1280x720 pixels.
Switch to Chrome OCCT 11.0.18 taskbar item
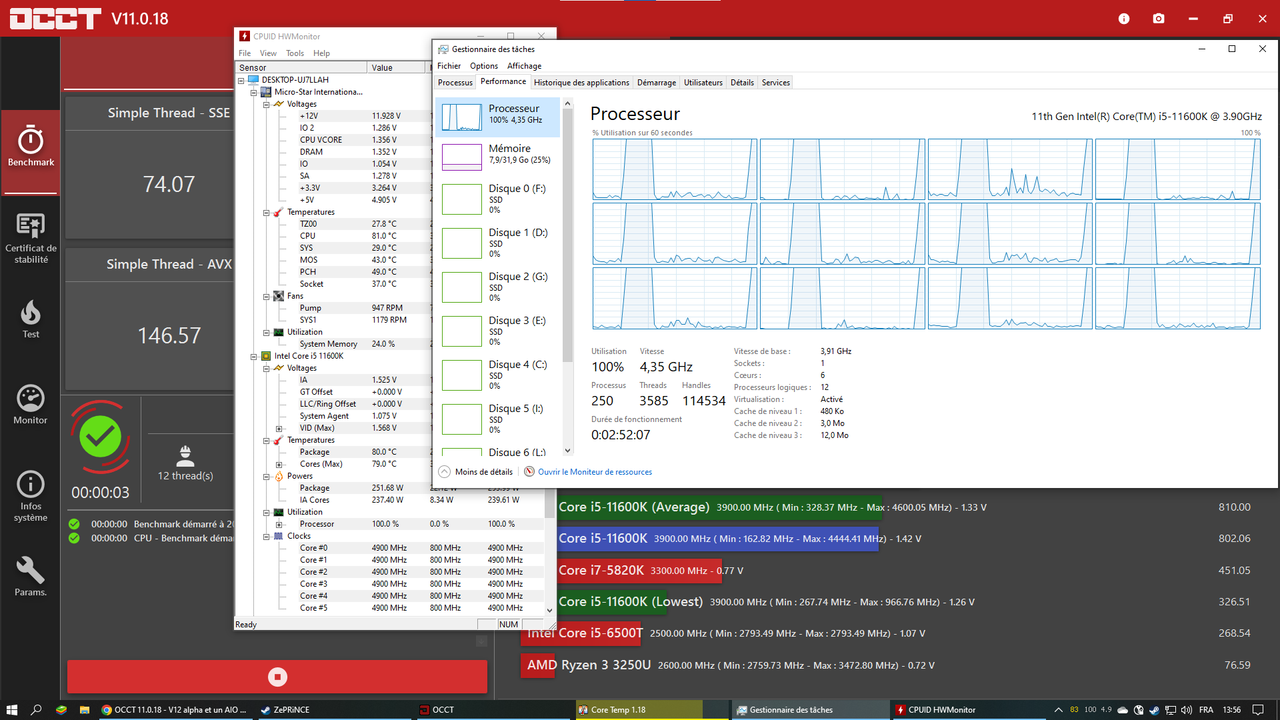(174, 710)
